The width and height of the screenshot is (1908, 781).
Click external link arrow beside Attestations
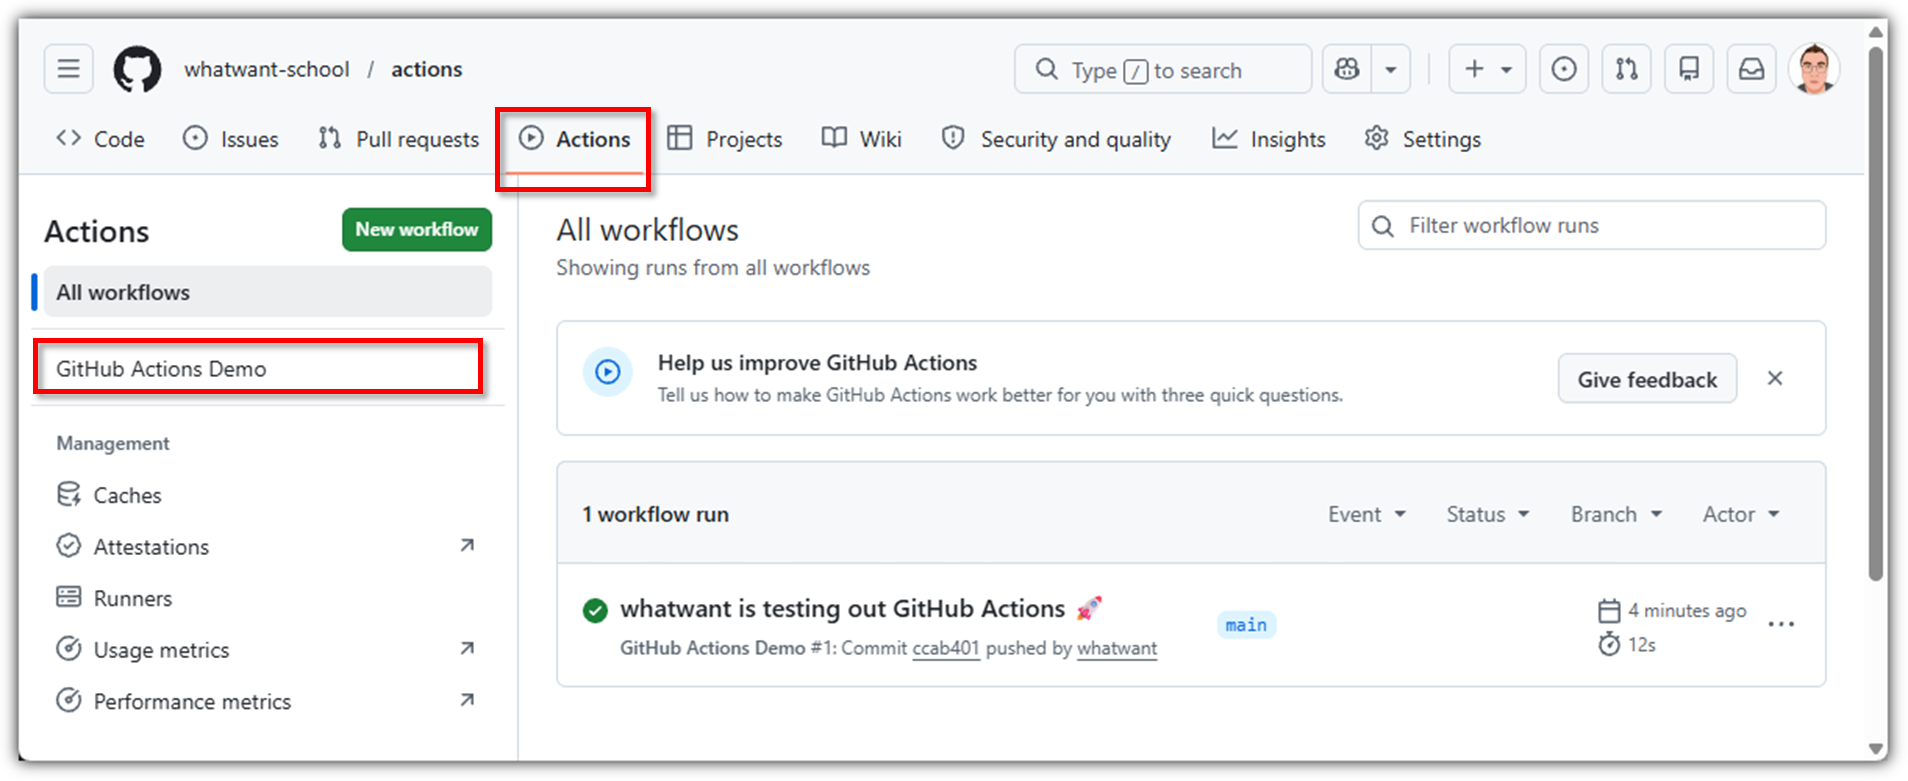tap(467, 545)
